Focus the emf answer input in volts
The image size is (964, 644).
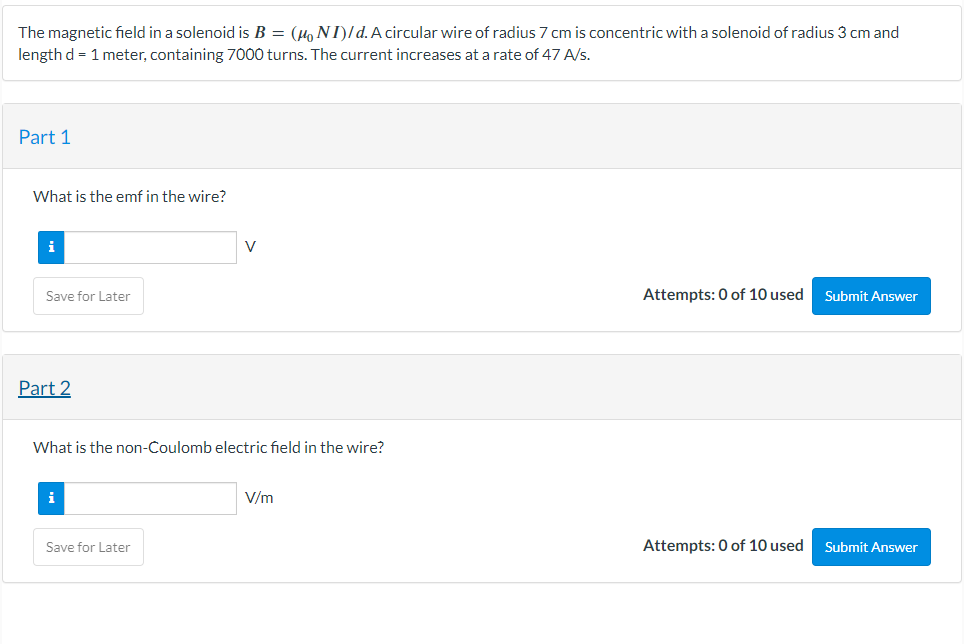(150, 248)
